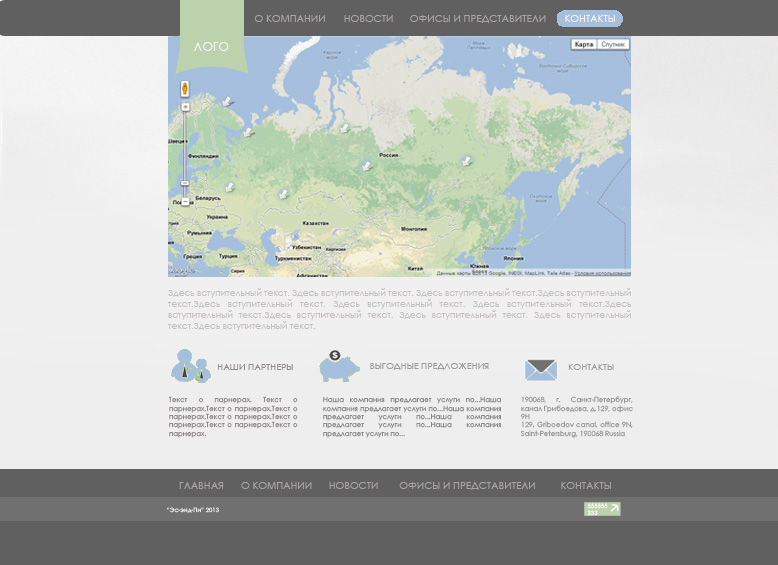The width and height of the screenshot is (778, 565).
Task: Zoom out with the map minus button
Action: (185, 201)
